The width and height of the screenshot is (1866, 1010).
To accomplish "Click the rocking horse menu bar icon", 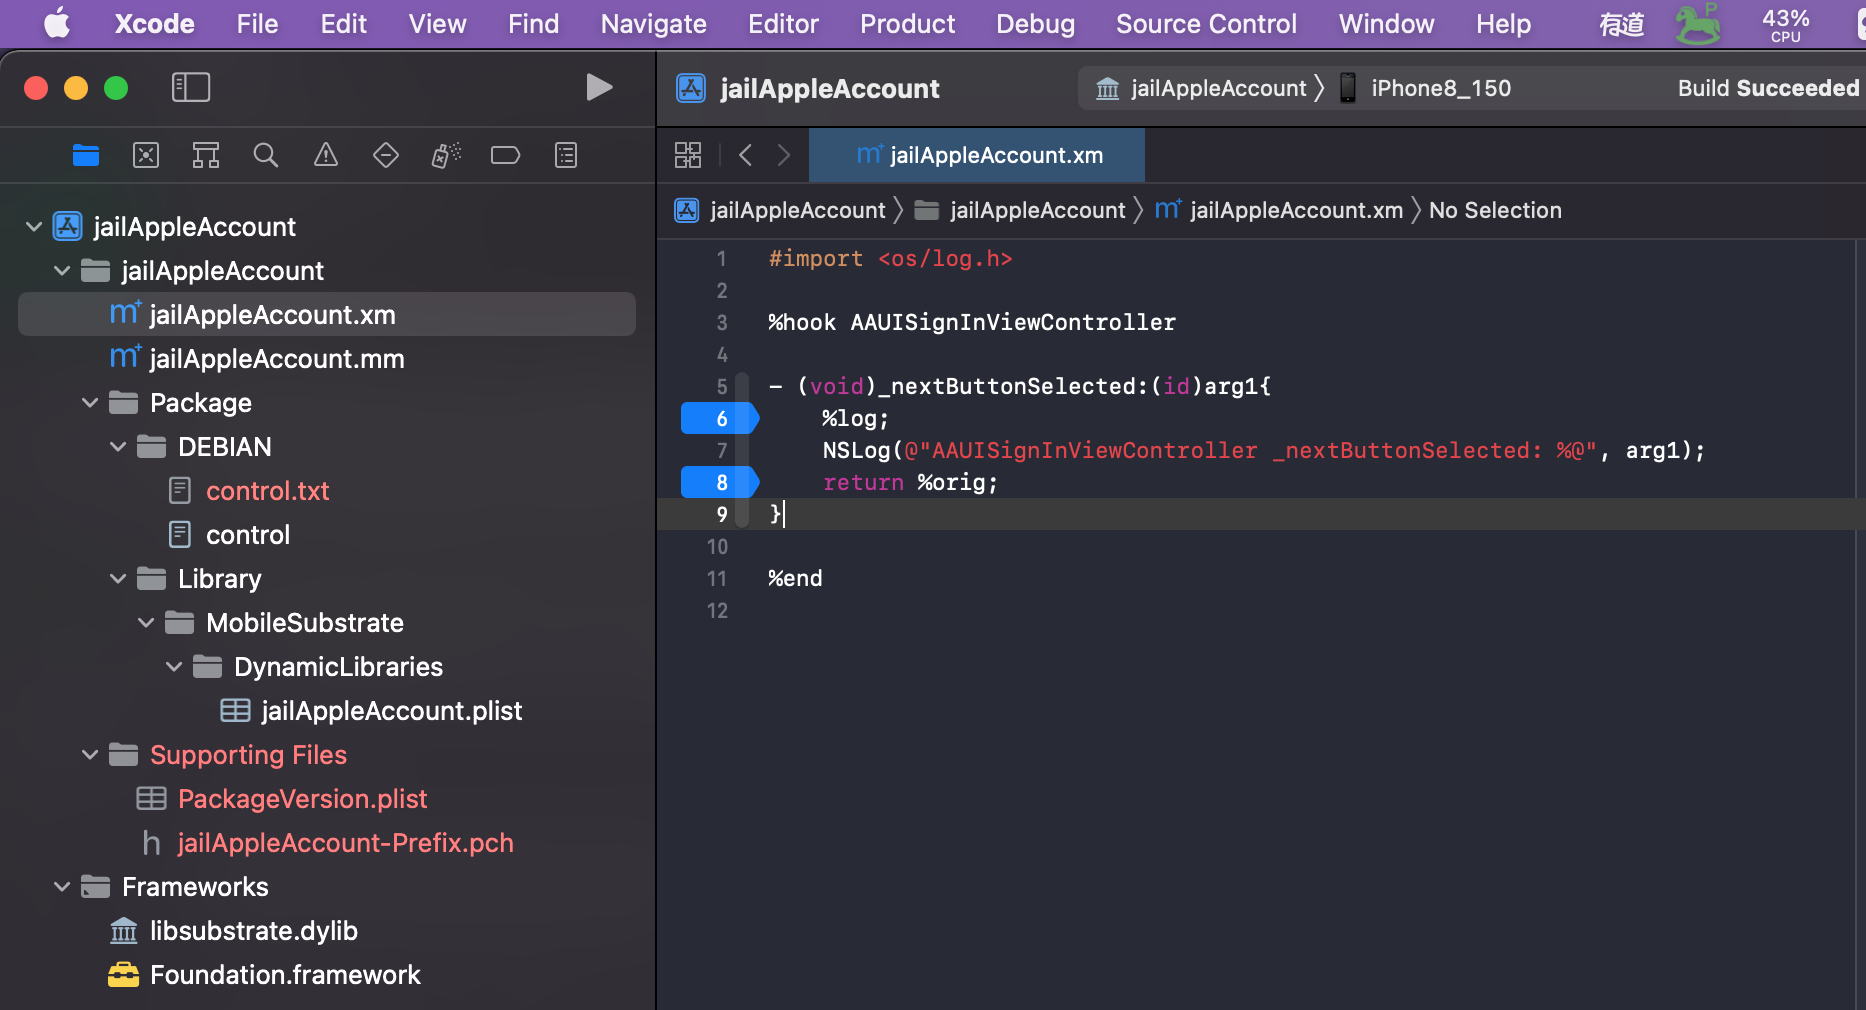I will pyautogui.click(x=1698, y=24).
